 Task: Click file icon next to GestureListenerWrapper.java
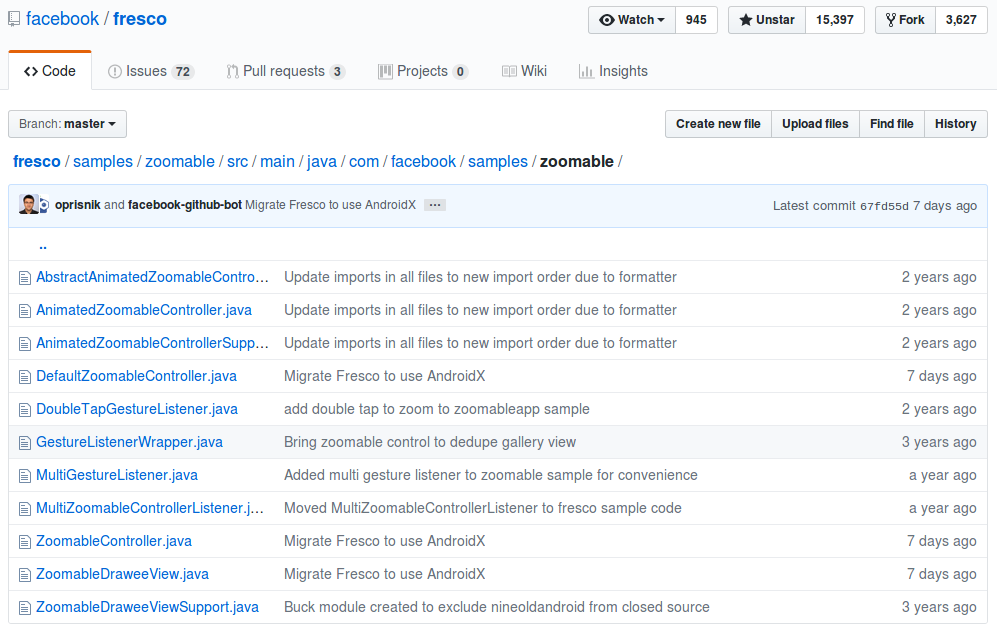25,443
